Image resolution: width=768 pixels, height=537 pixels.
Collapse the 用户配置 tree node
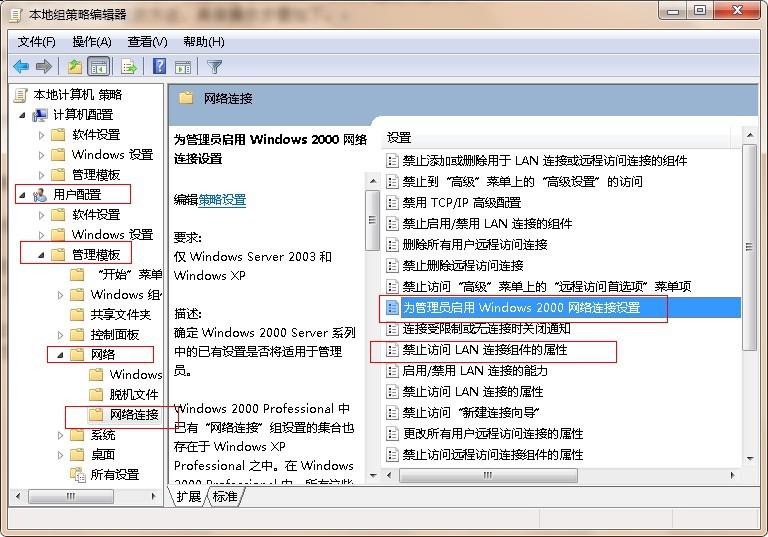point(23,194)
